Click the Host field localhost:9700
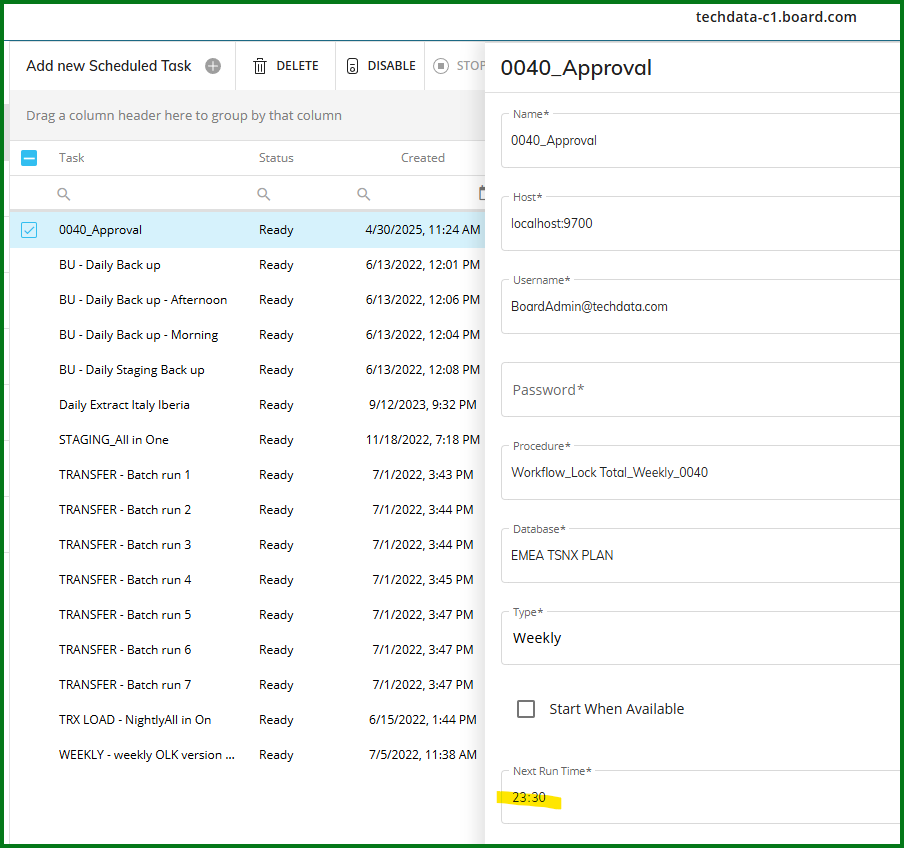904x848 pixels. click(x=700, y=224)
